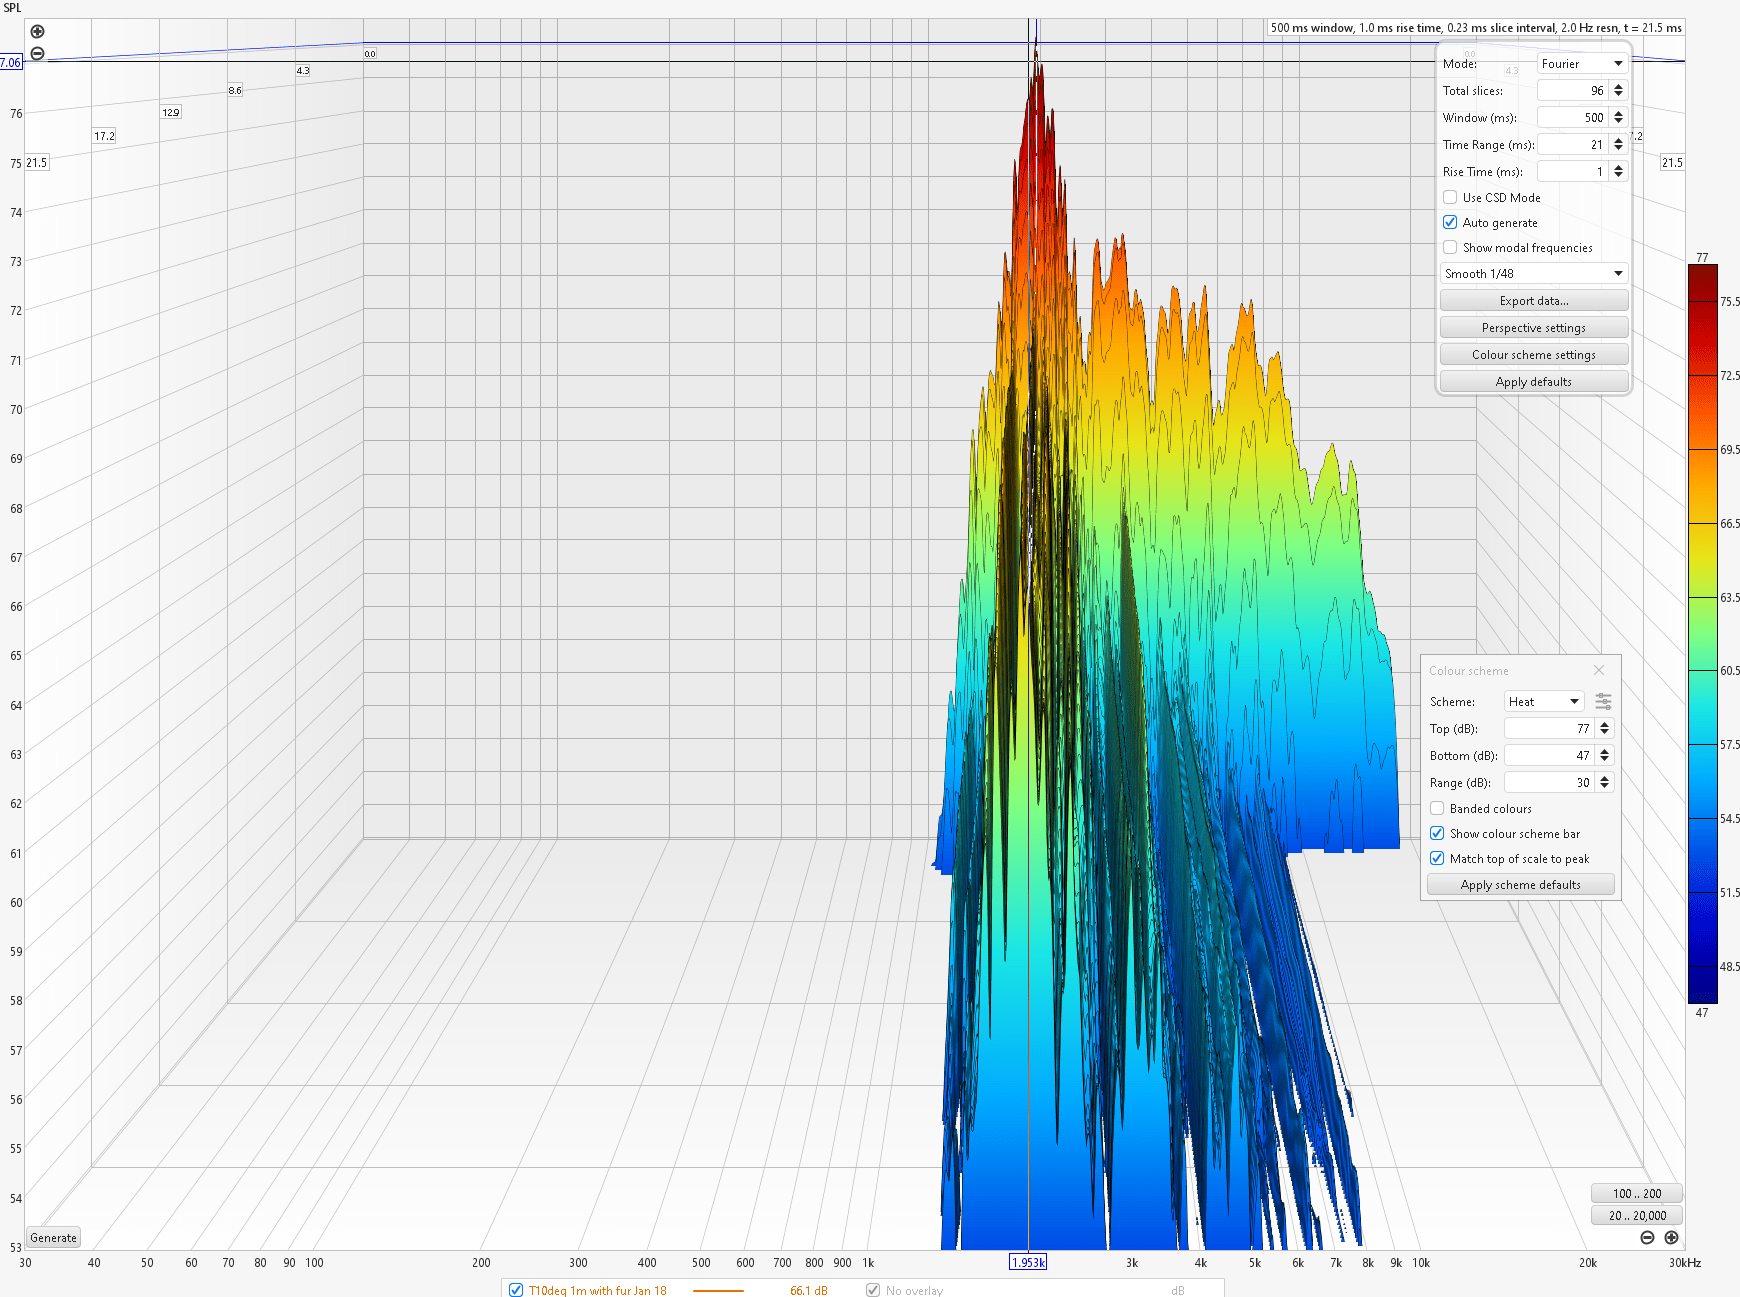Click the heat colour scale bar
Viewport: 1740px width, 1297px height.
click(x=1702, y=634)
